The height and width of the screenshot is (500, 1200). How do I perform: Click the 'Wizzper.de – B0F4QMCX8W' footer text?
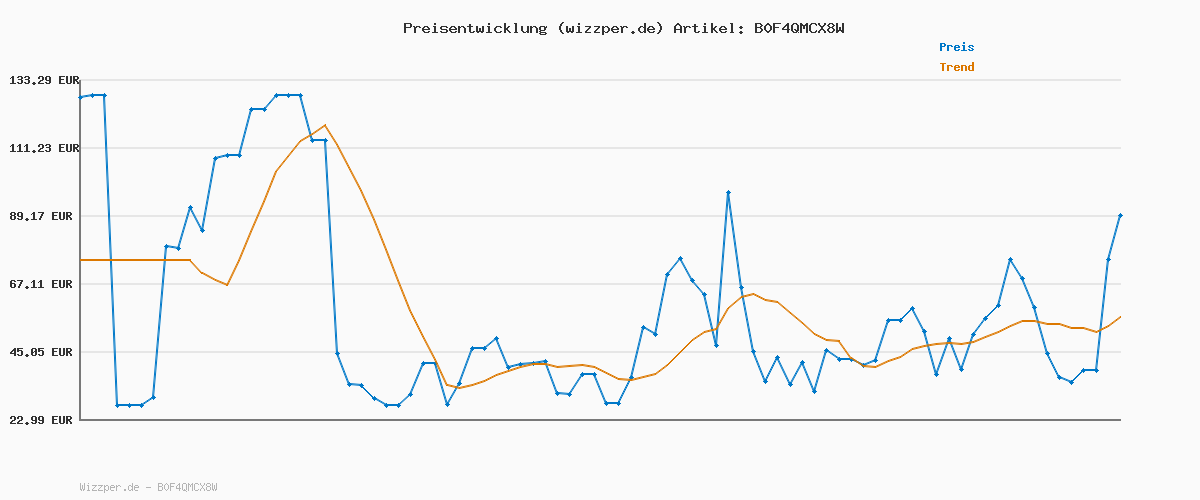pyautogui.click(x=148, y=487)
